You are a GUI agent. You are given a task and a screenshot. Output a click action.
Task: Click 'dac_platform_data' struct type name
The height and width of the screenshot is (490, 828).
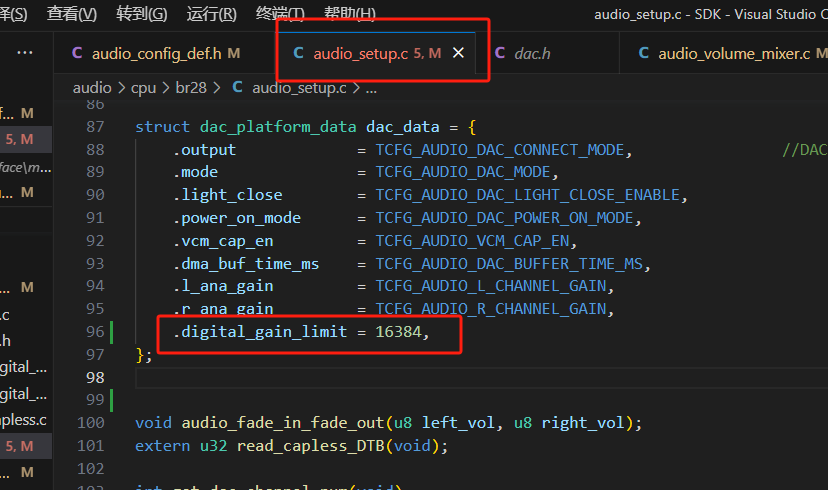coord(278,127)
